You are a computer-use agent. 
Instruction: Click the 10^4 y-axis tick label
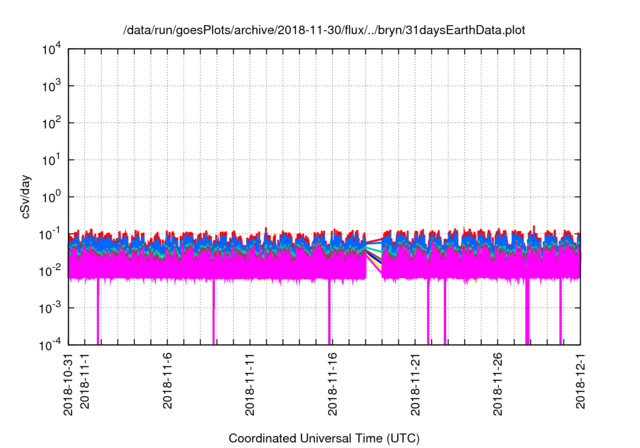tap(51, 50)
